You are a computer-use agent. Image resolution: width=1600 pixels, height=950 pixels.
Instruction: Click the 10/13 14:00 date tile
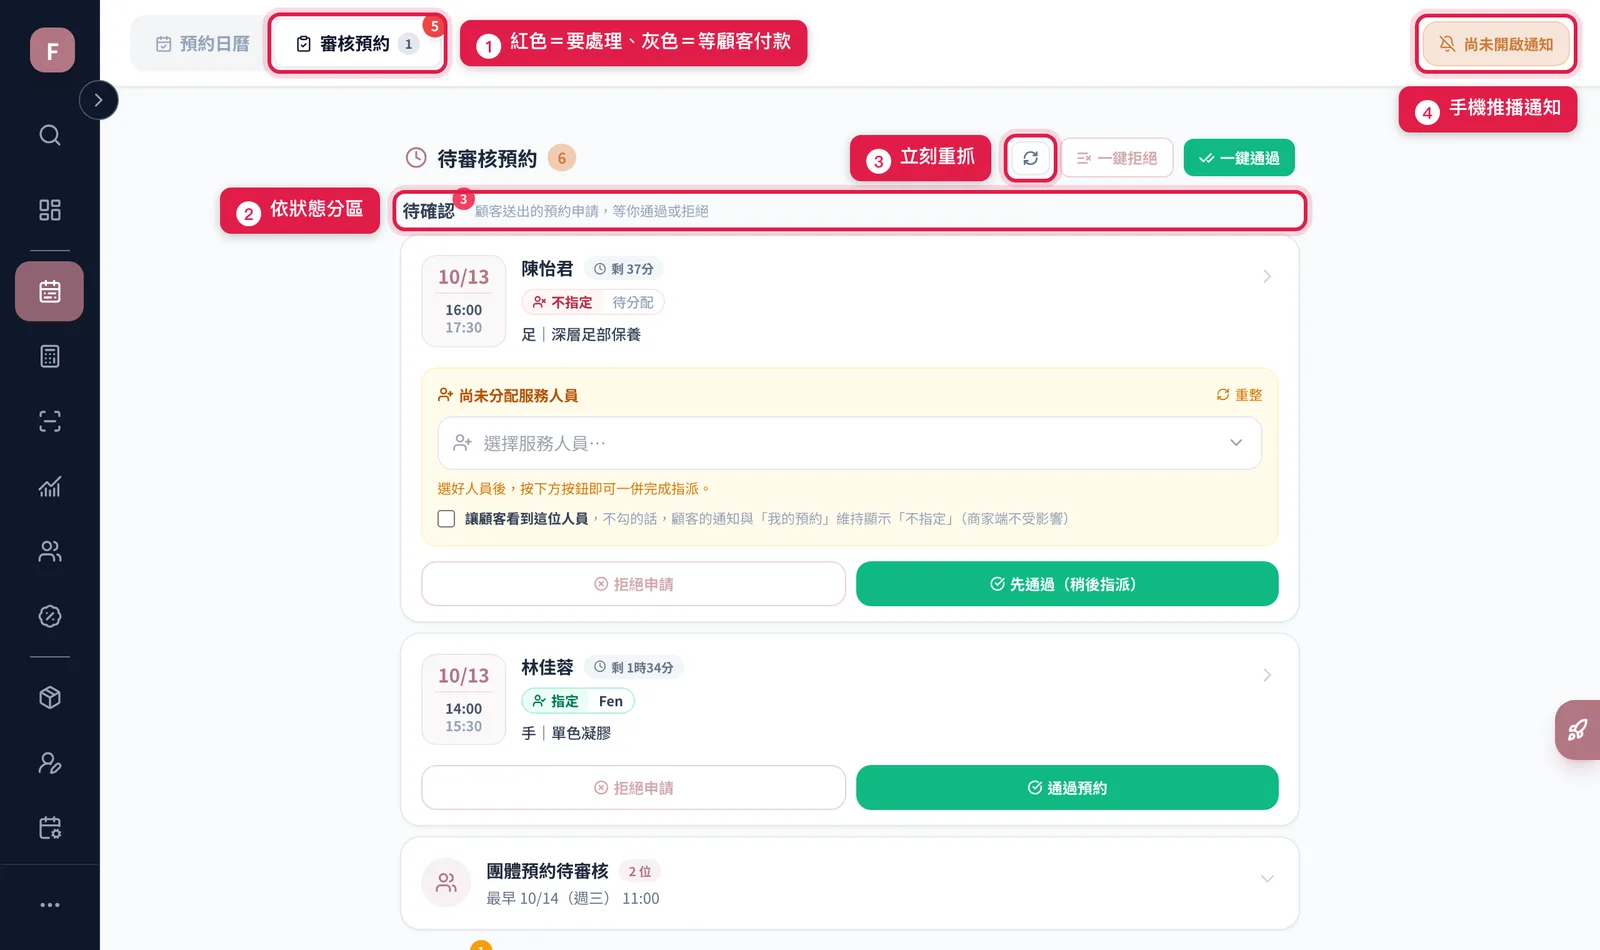pyautogui.click(x=464, y=700)
